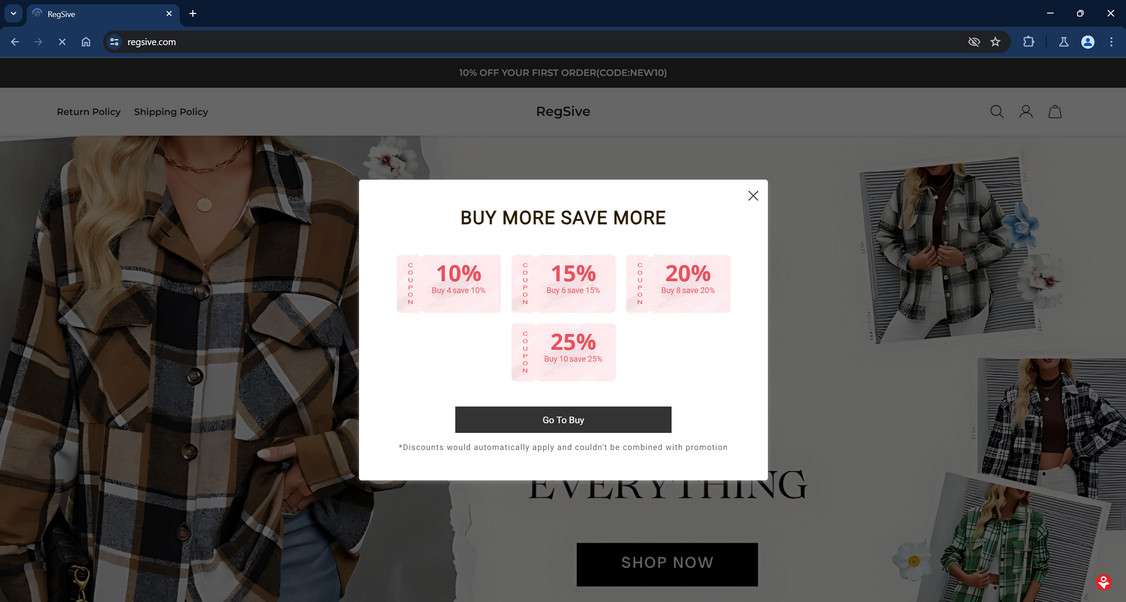Open the site search magnifier icon
This screenshot has width=1126, height=602.
click(x=997, y=111)
